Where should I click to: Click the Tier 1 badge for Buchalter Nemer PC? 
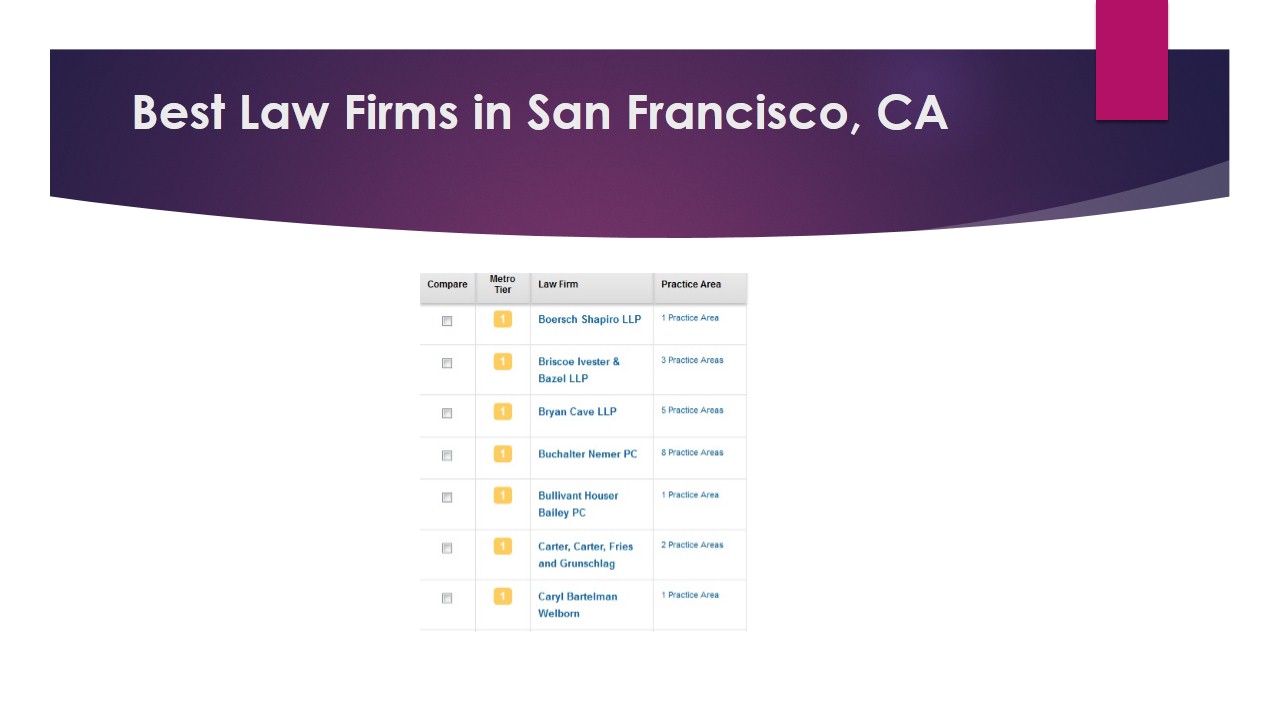coord(502,455)
